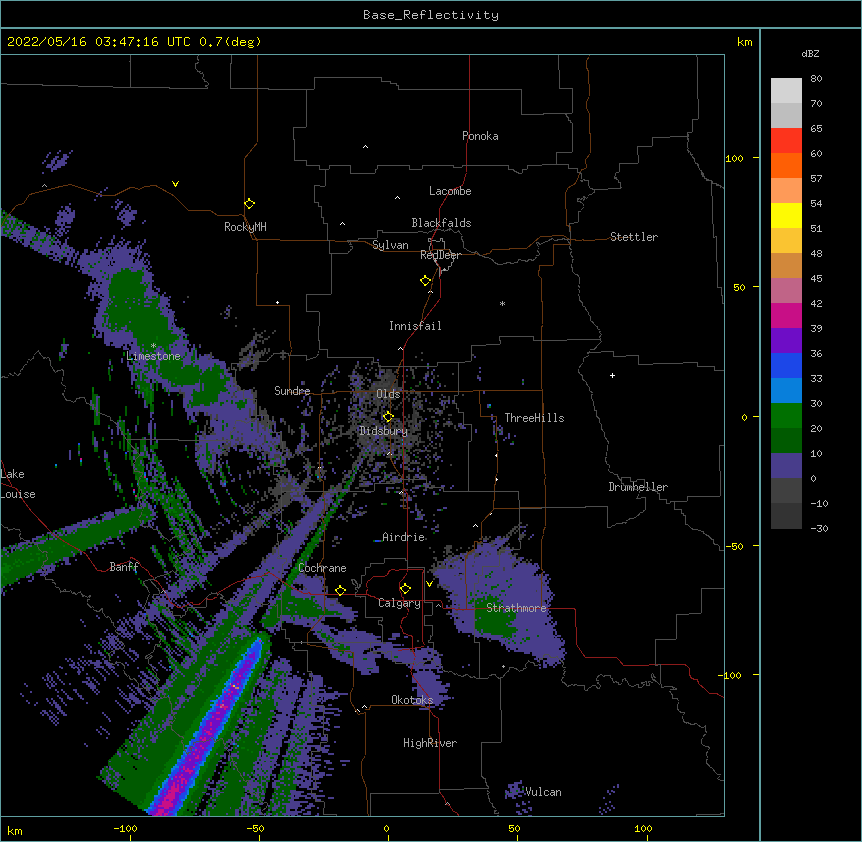Click the Ponoka city label

480,136
